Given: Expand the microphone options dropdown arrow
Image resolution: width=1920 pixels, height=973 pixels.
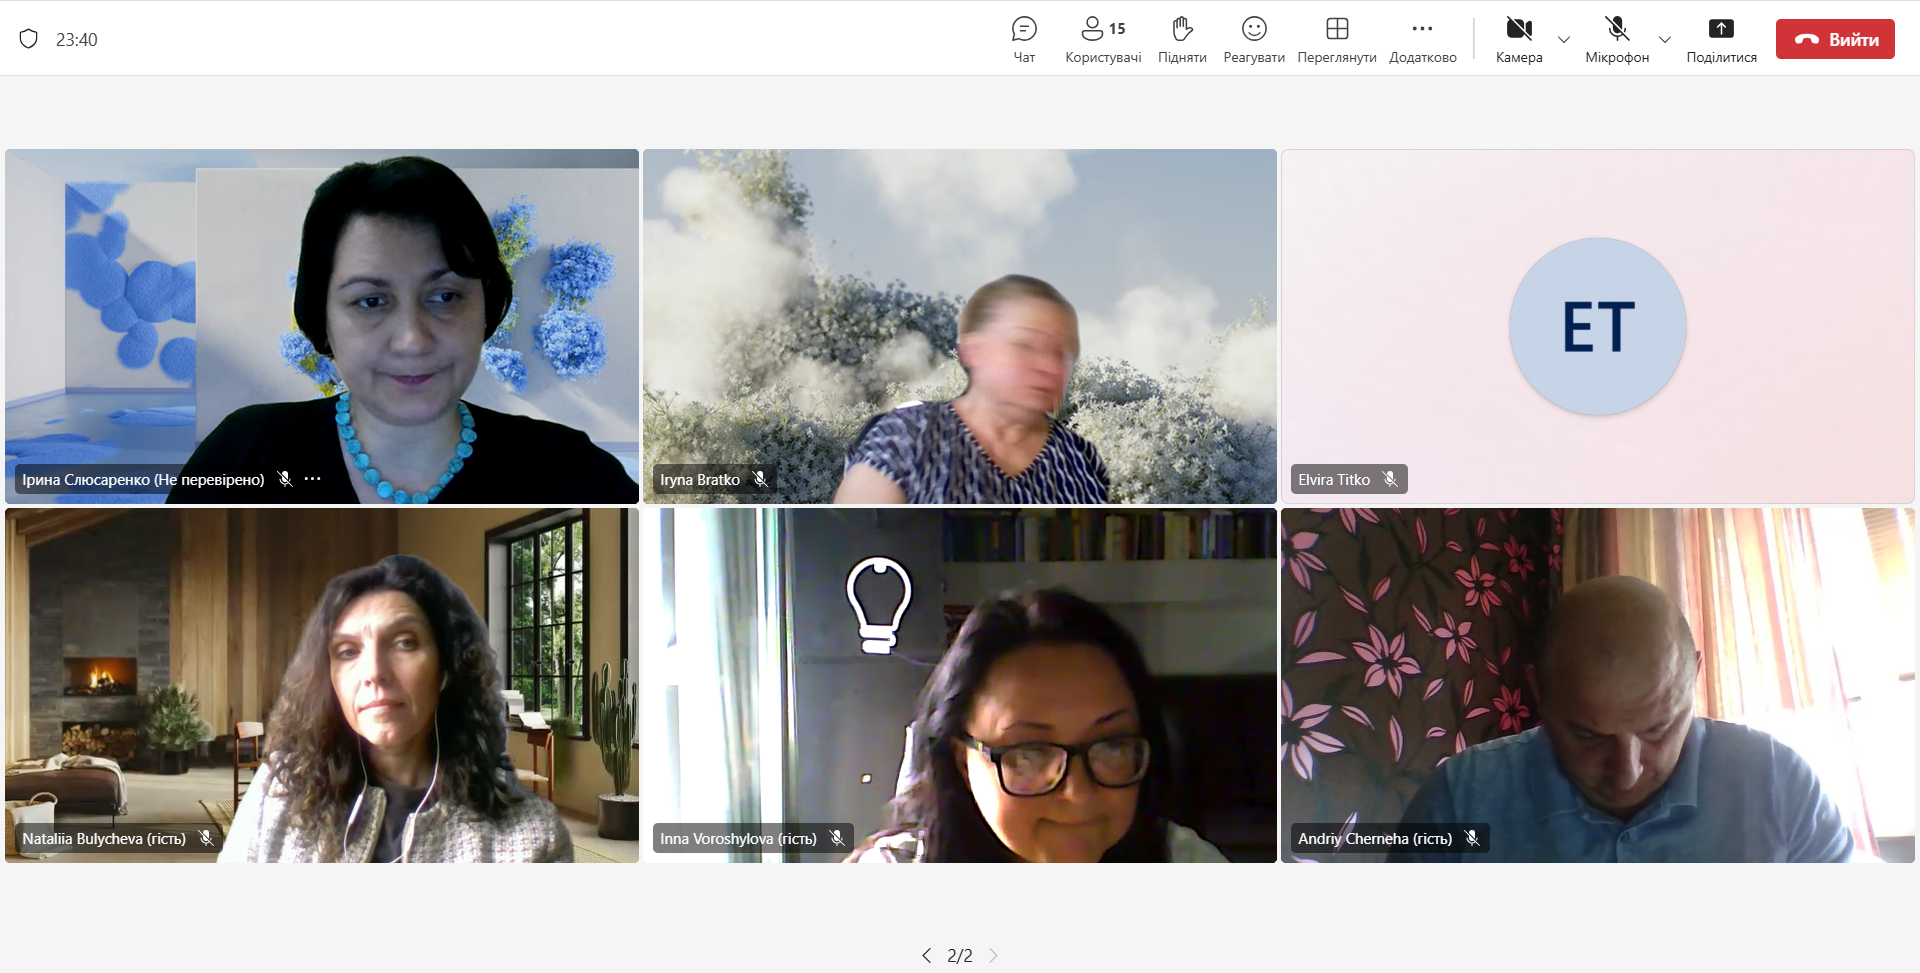Looking at the screenshot, I should 1665,40.
